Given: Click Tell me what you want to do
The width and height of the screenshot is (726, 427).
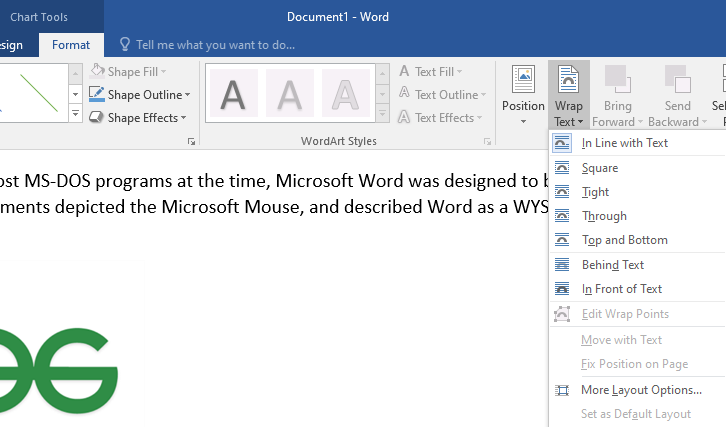Looking at the screenshot, I should (215, 45).
